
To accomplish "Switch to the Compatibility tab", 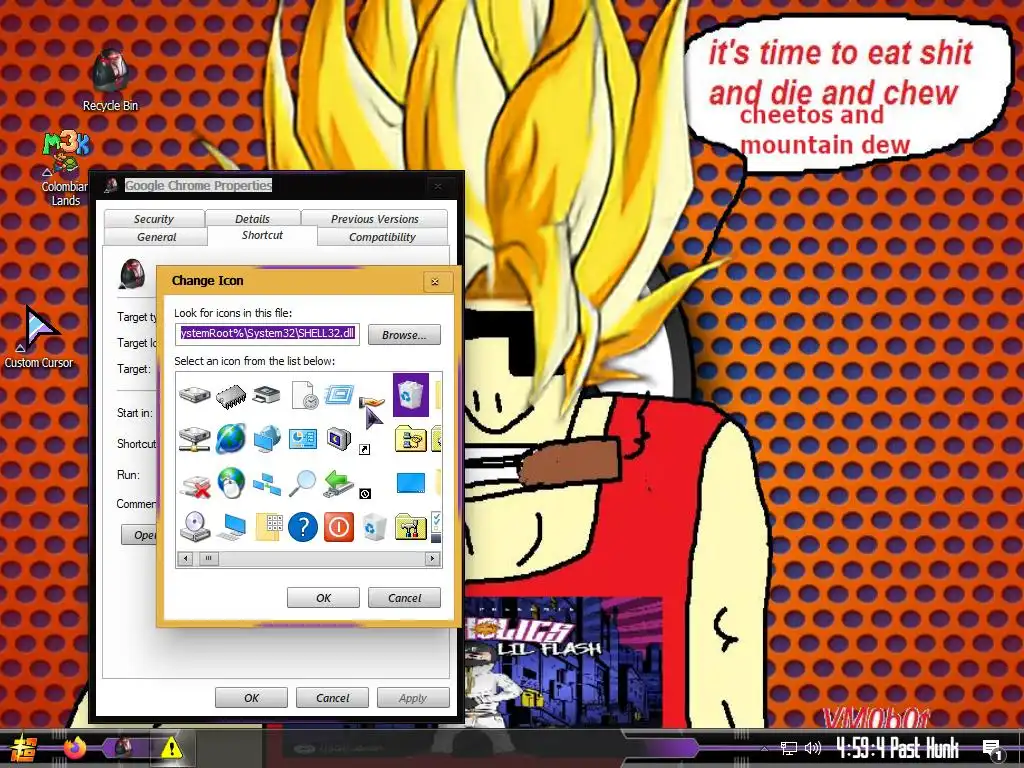I will (382, 237).
